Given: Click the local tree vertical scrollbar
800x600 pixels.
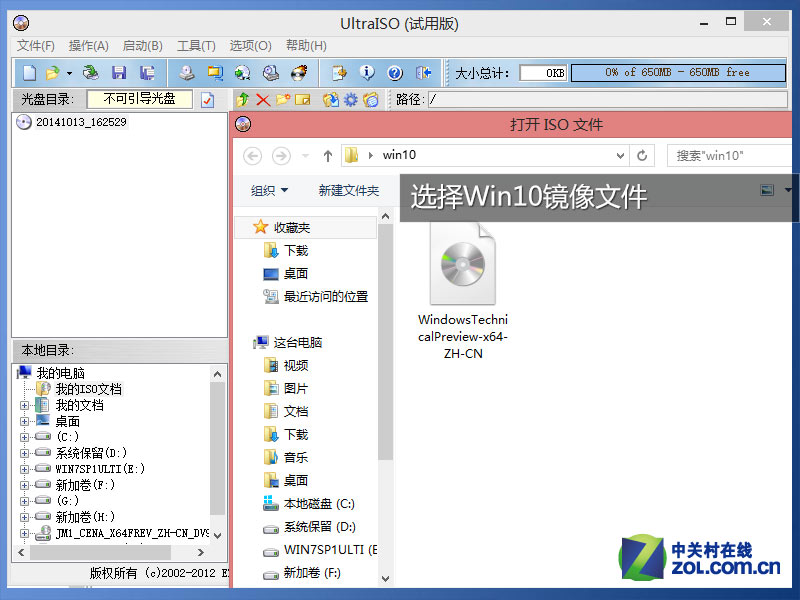Looking at the screenshot, I should 217,449.
